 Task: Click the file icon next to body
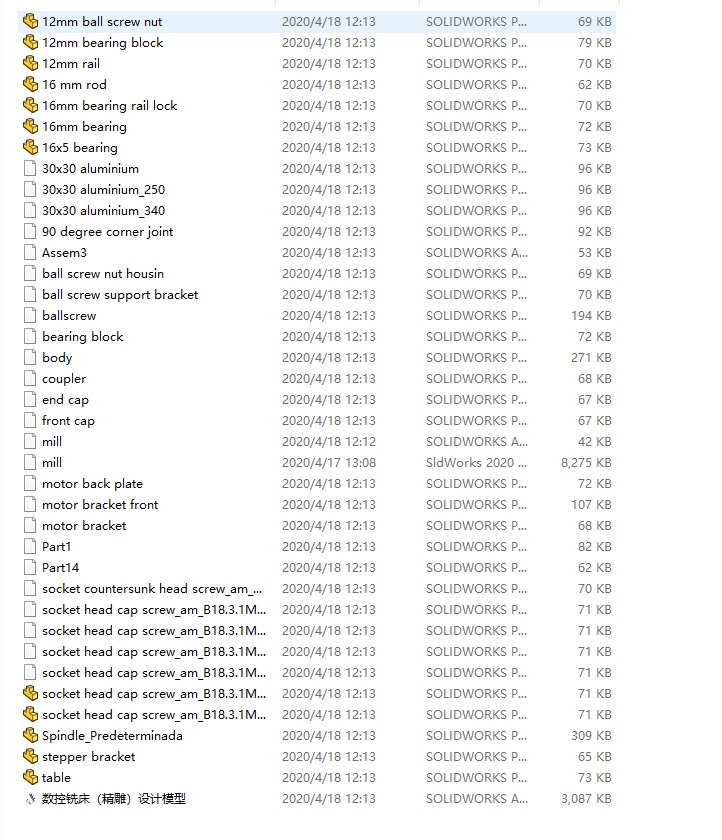click(31, 357)
